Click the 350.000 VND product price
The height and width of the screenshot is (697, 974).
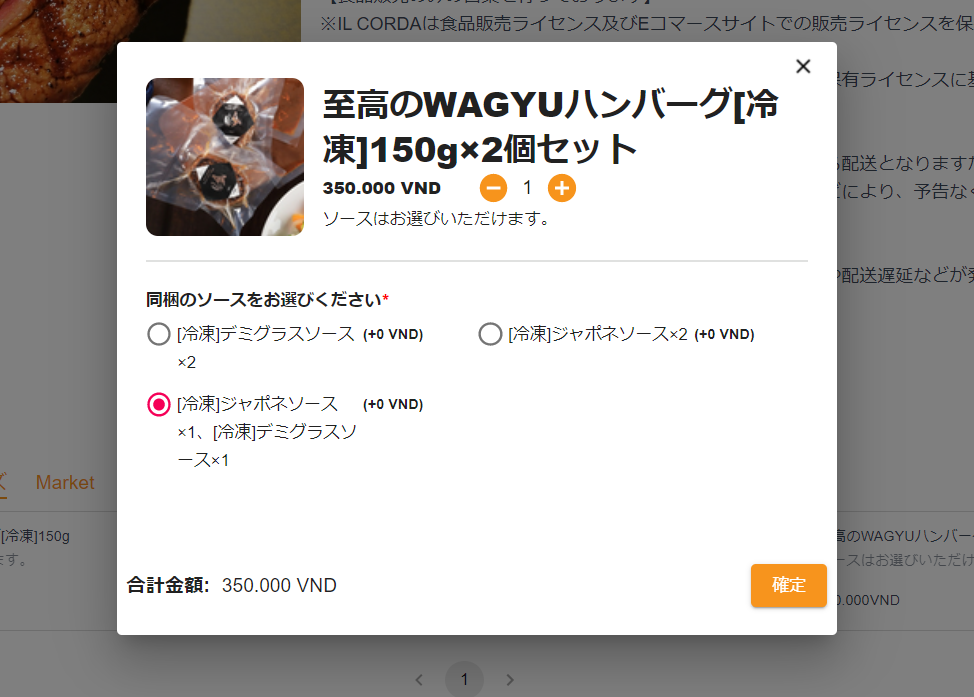[381, 188]
